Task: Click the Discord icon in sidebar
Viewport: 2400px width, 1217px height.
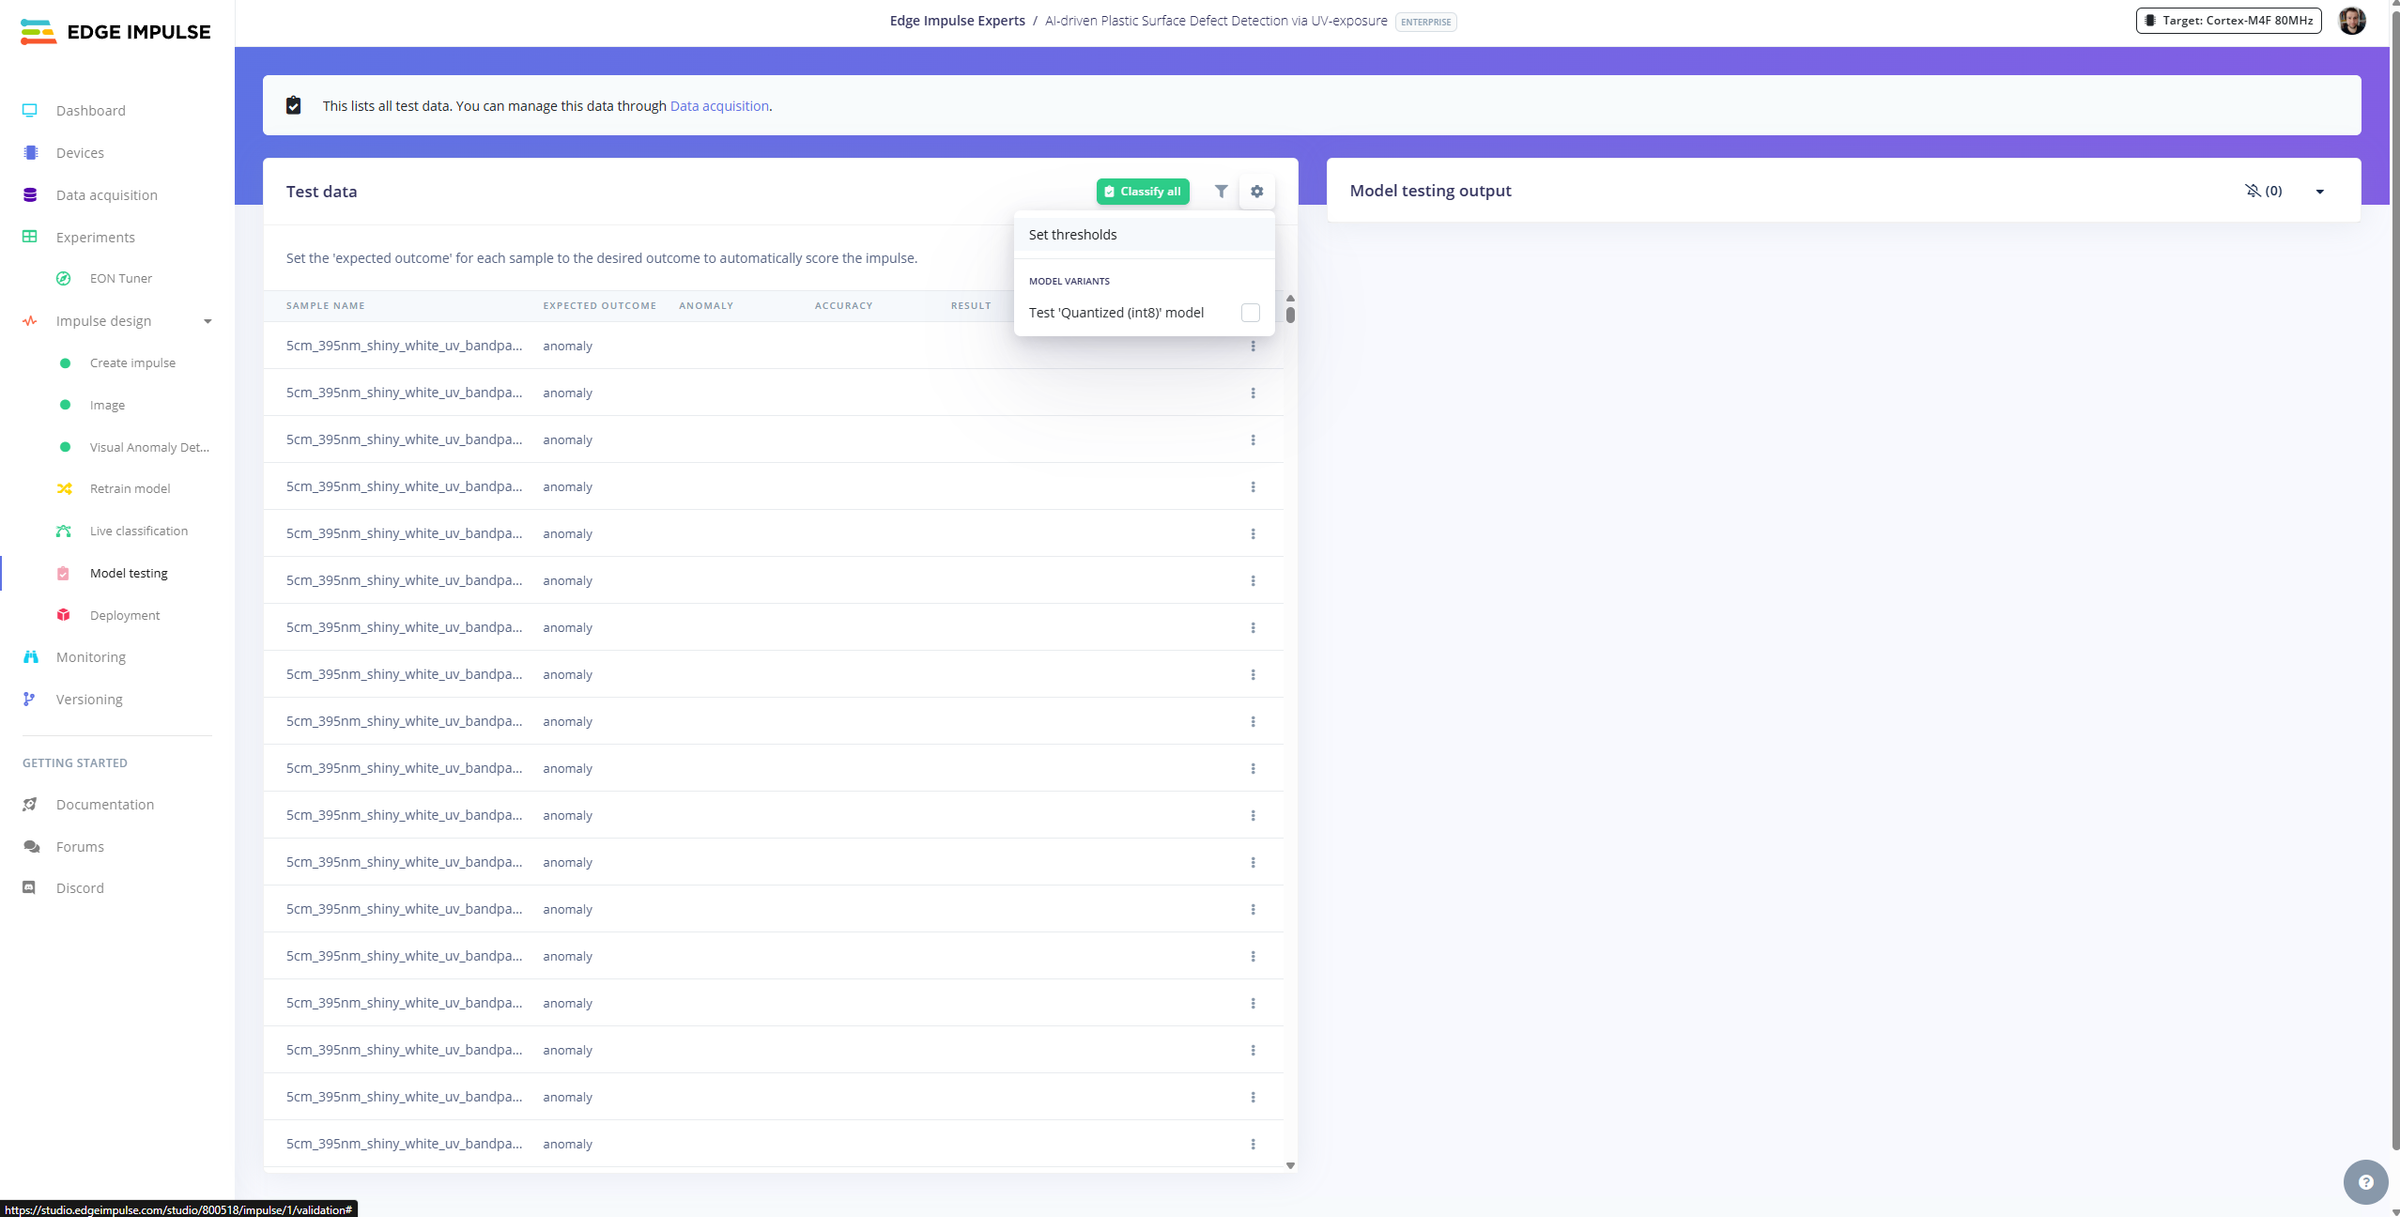Action: tap(30, 888)
